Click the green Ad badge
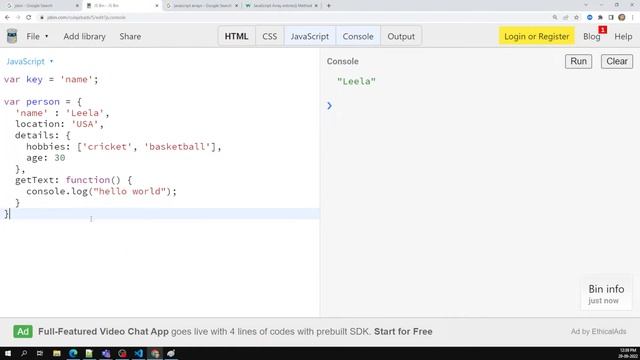 click(x=23, y=331)
